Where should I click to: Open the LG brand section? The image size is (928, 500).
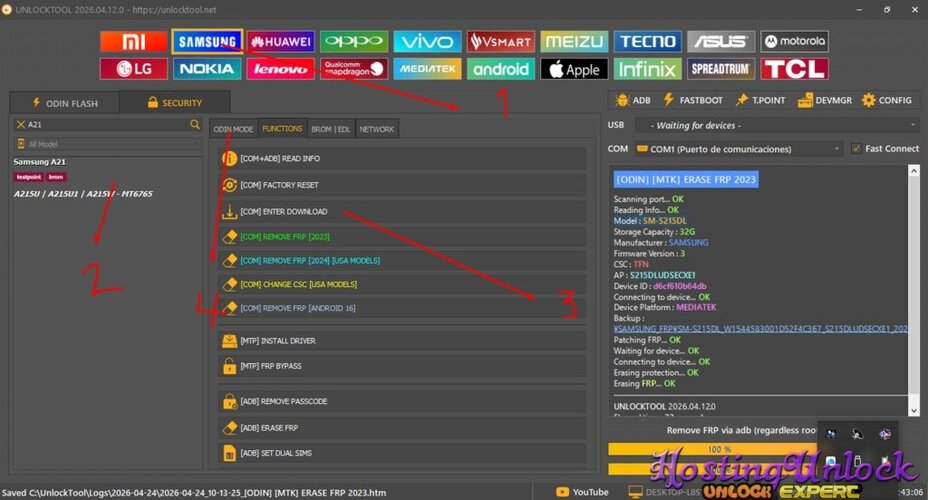click(134, 69)
